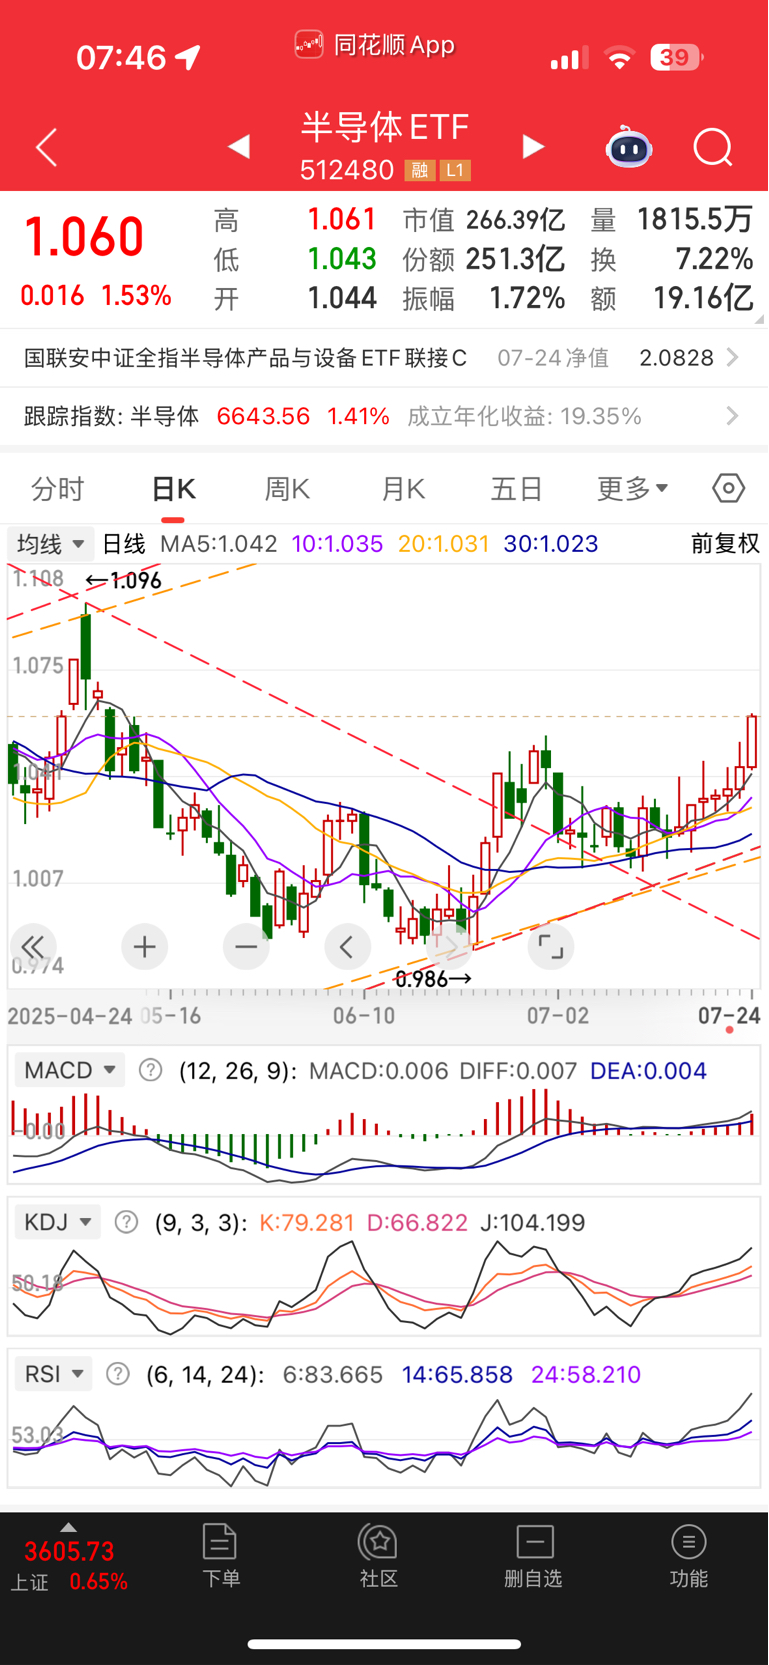Screen dimensions: 769x1665
Task: Tap the 10:1.035 moving average value
Action: [x=337, y=544]
